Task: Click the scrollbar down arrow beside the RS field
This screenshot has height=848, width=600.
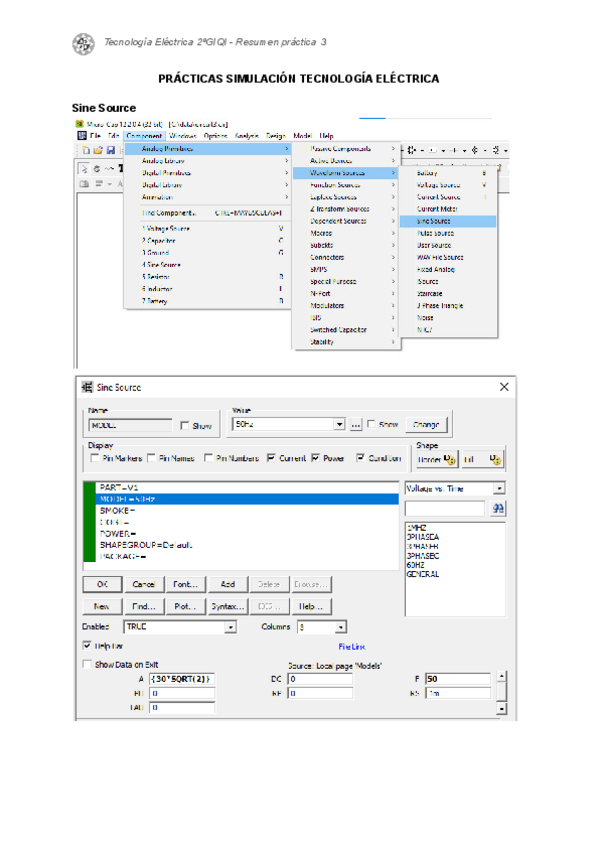Action: pyautogui.click(x=502, y=708)
